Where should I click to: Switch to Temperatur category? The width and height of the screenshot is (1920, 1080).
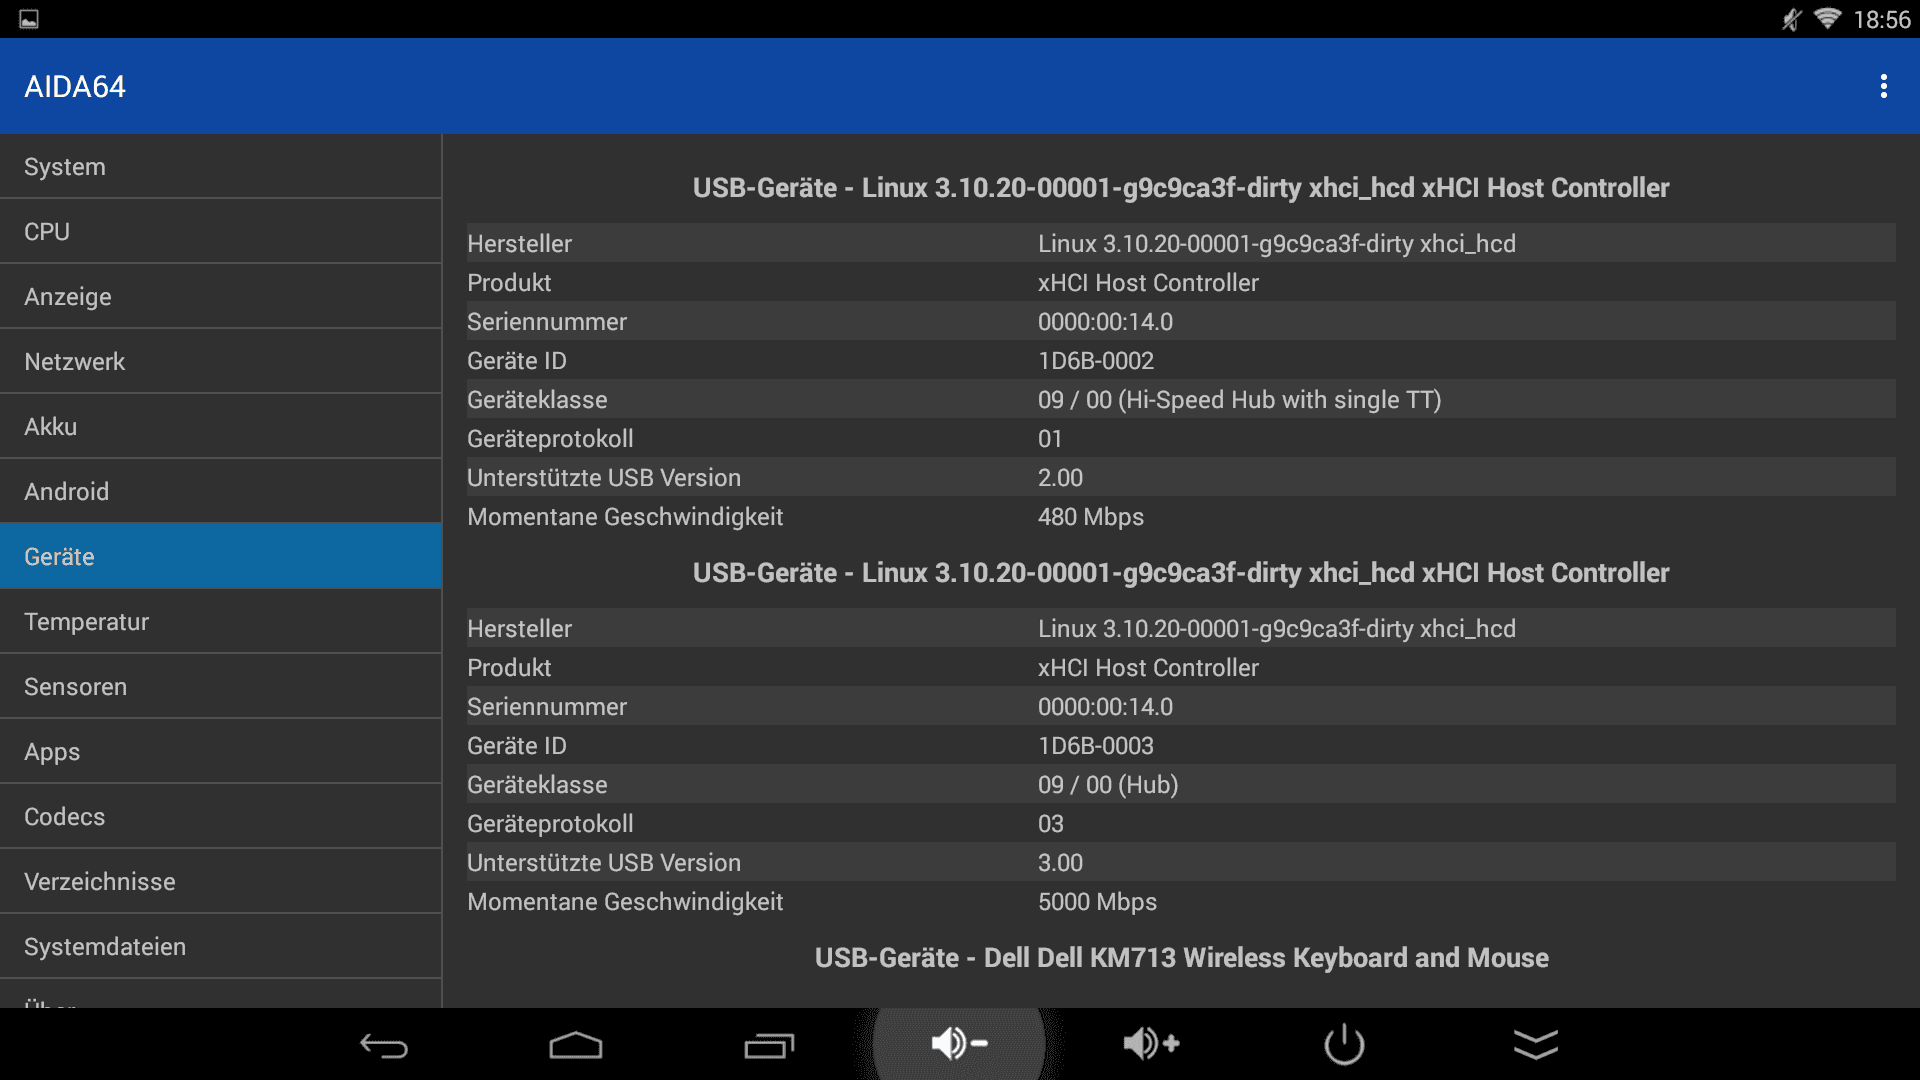pos(220,622)
